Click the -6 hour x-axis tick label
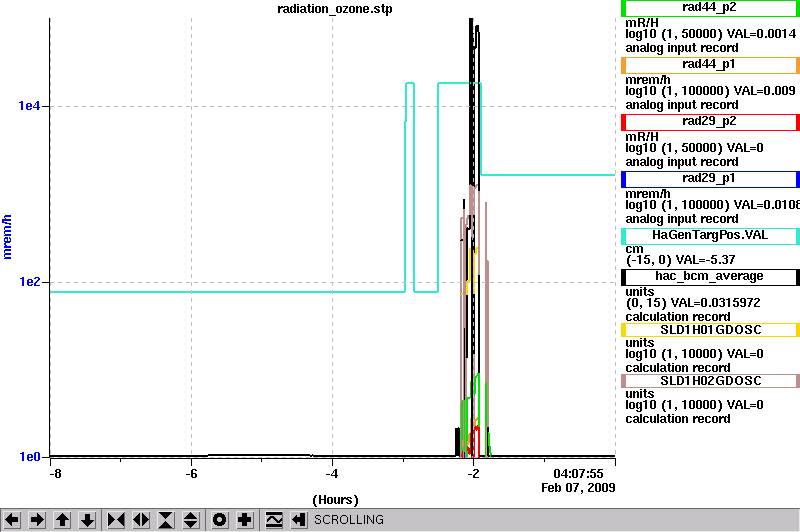The height and width of the screenshot is (532, 800). [x=191, y=474]
